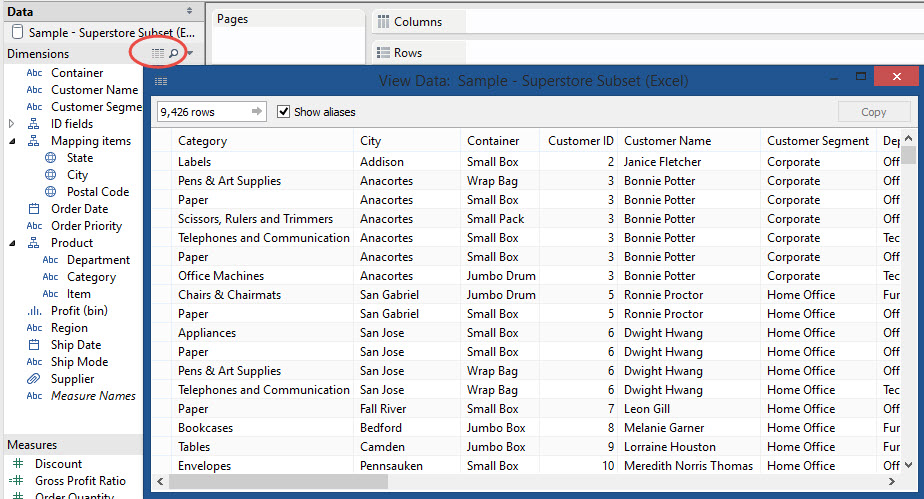924x499 pixels.
Task: Toggle the Show aliases checkbox
Action: click(283, 111)
